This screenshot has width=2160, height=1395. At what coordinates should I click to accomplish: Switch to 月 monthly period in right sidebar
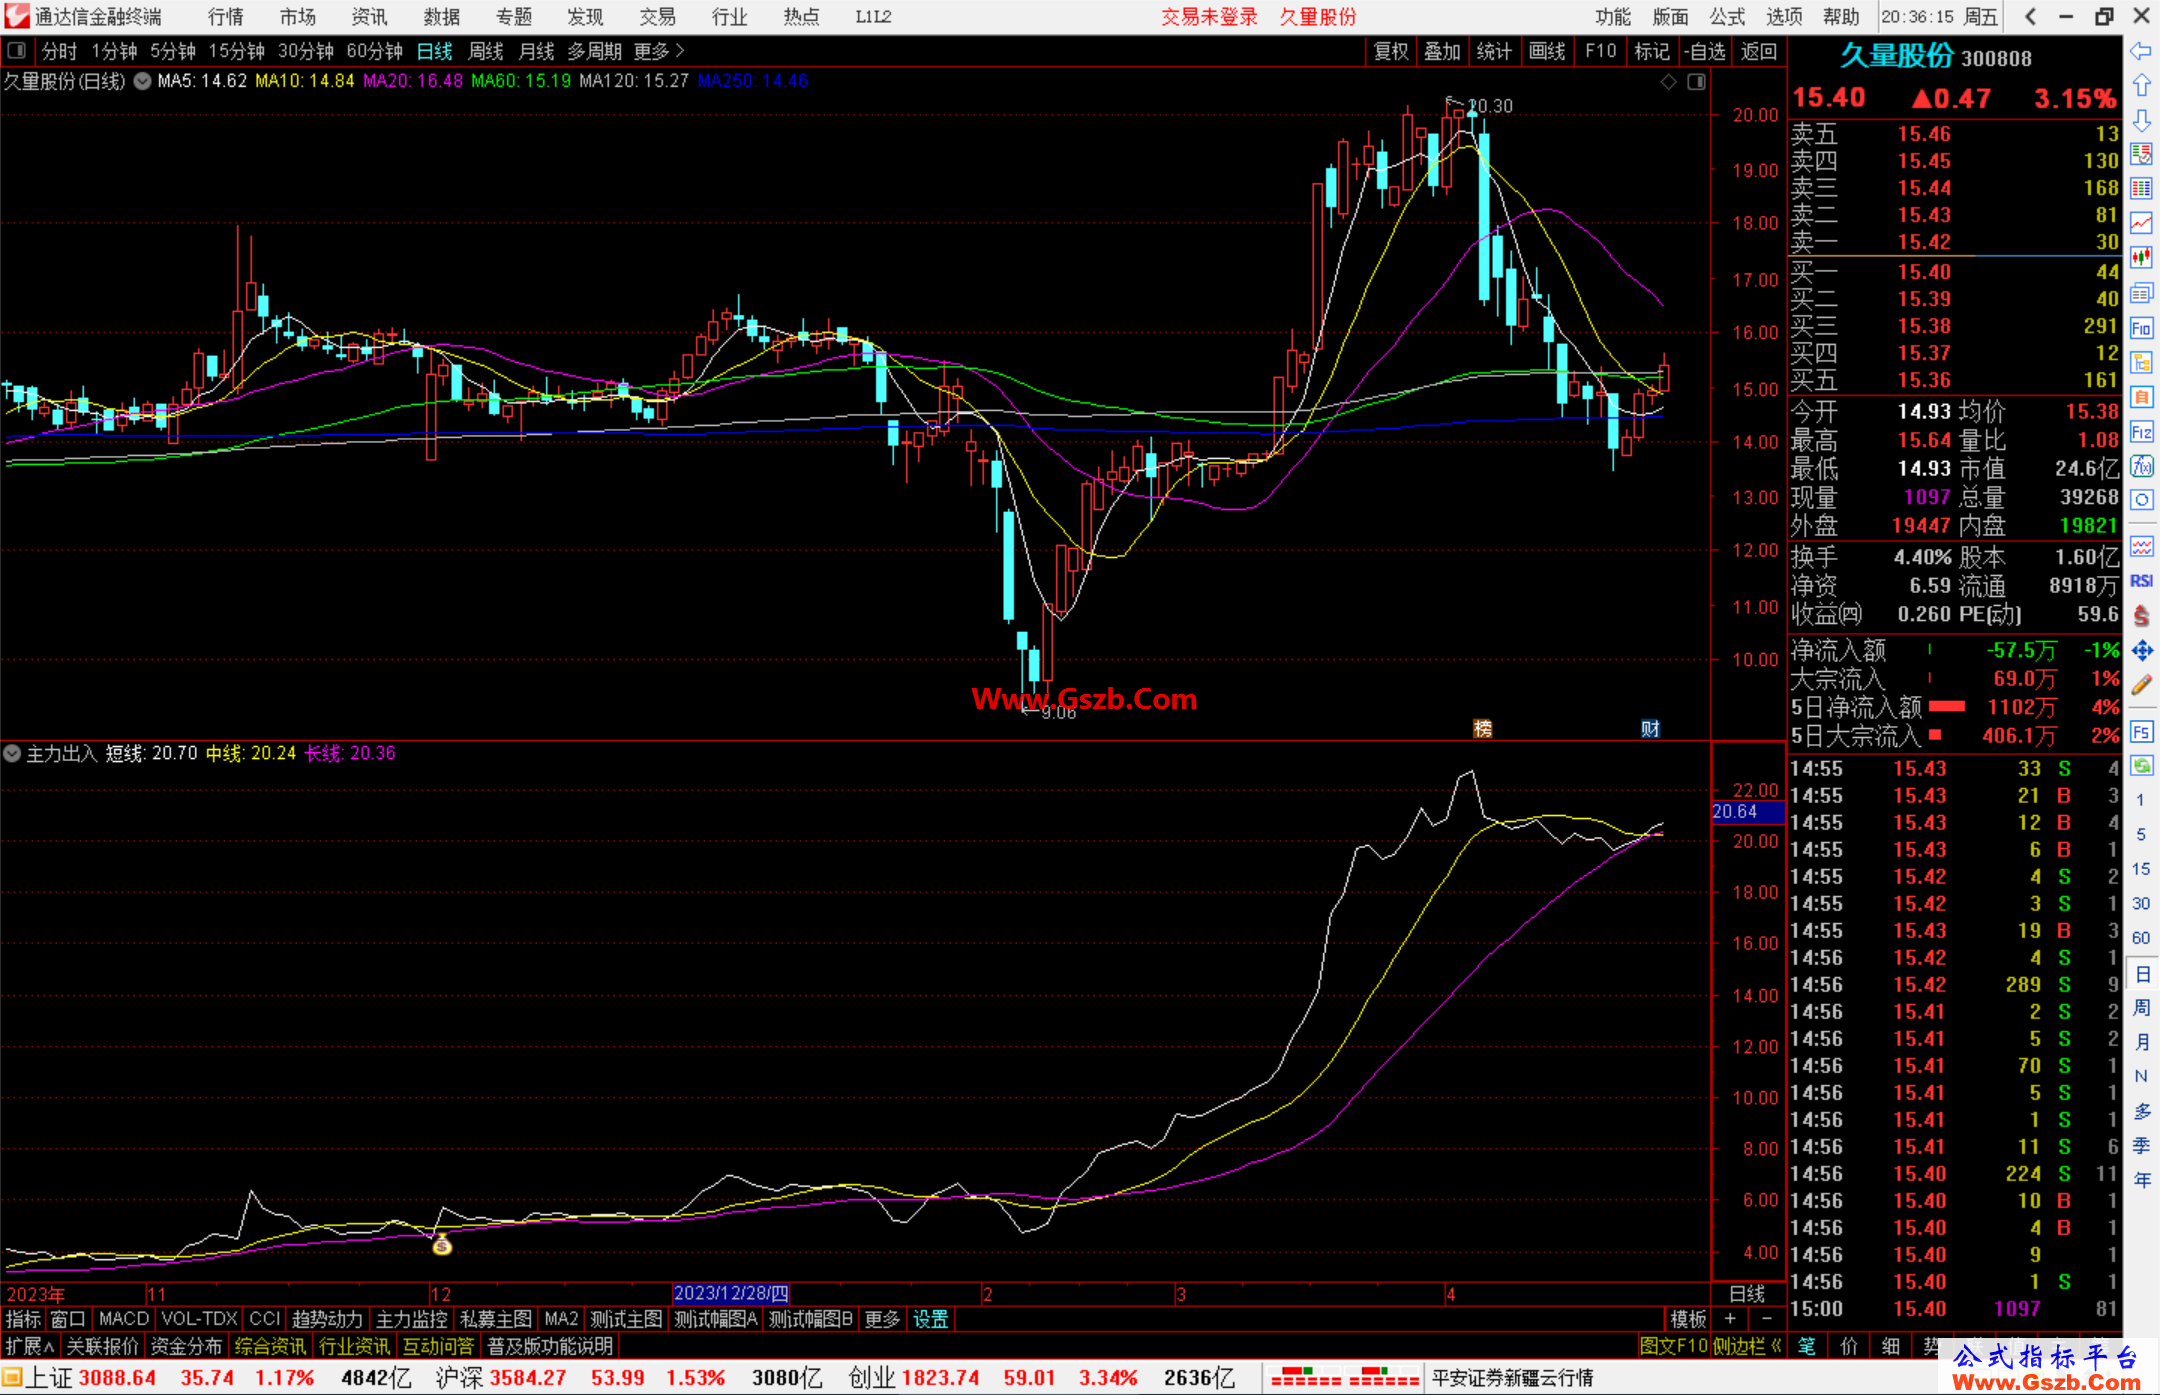click(2141, 1042)
